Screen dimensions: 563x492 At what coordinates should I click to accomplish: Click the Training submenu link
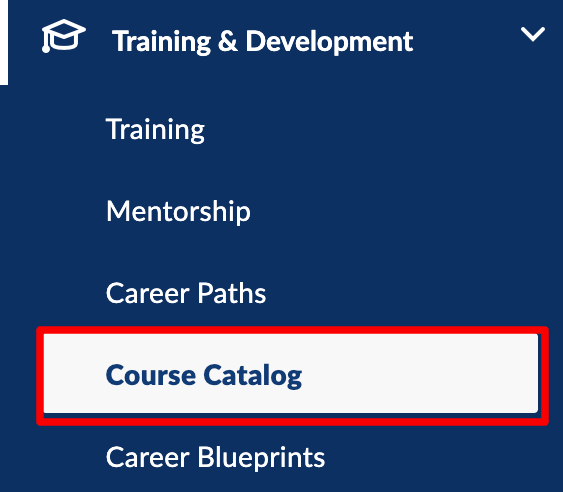coord(155,130)
